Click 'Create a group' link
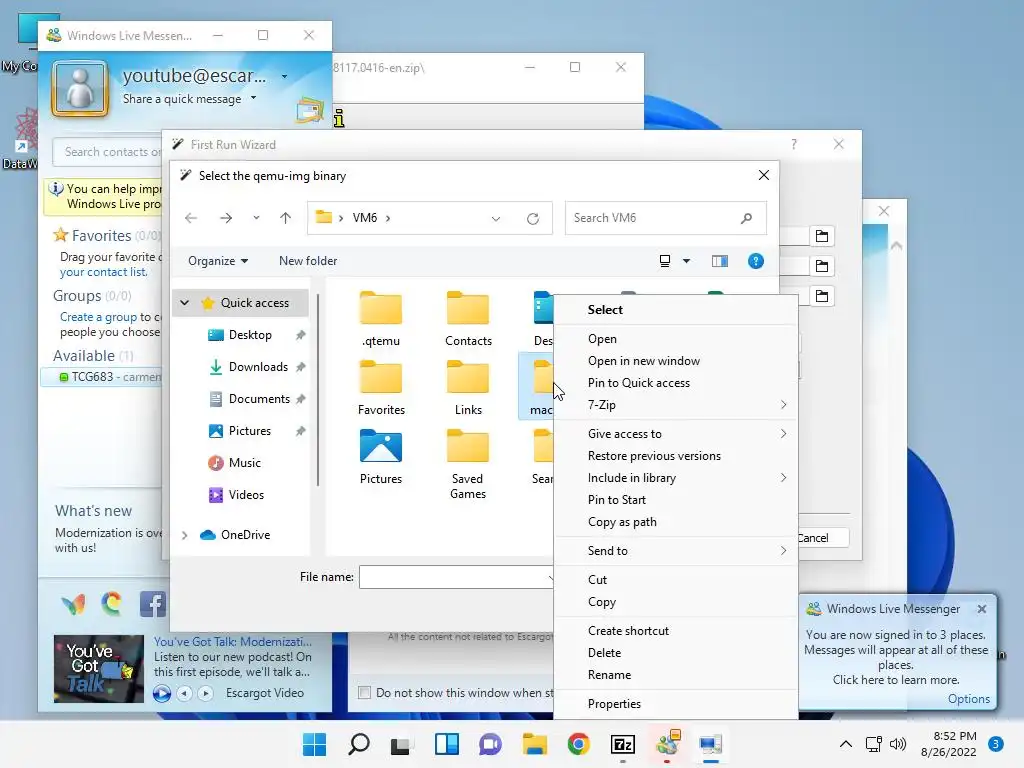The height and width of the screenshot is (768, 1024). tap(99, 317)
